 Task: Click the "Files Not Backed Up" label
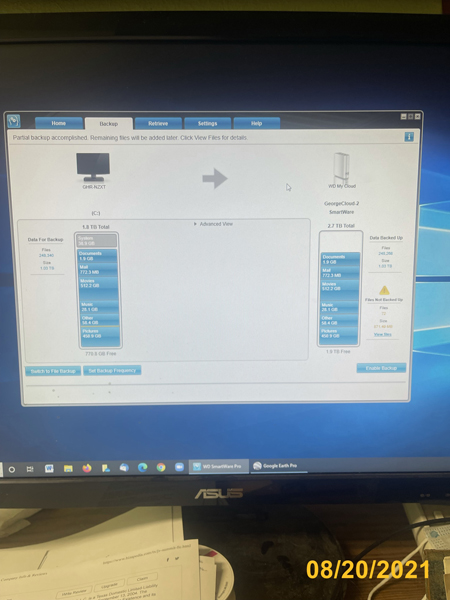click(383, 300)
